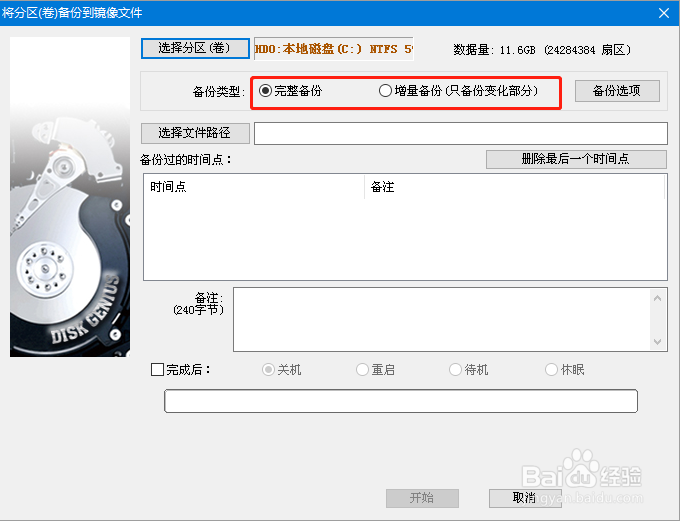This screenshot has height=521, width=680.
Task: Click the 备注 column header in list
Action: tap(514, 187)
